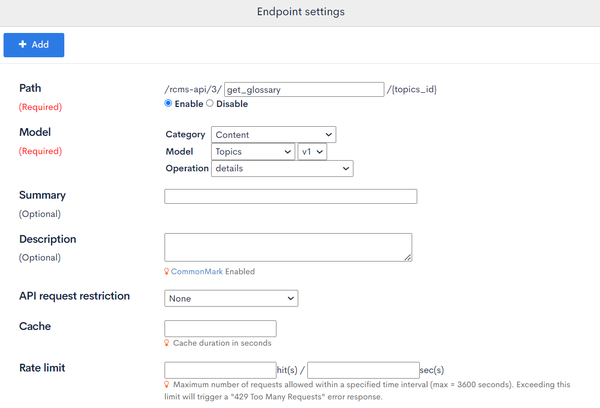Viewport: 600px width, 408px height.
Task: Click lightbulb icon beside Cache duration hint
Action: pos(166,343)
